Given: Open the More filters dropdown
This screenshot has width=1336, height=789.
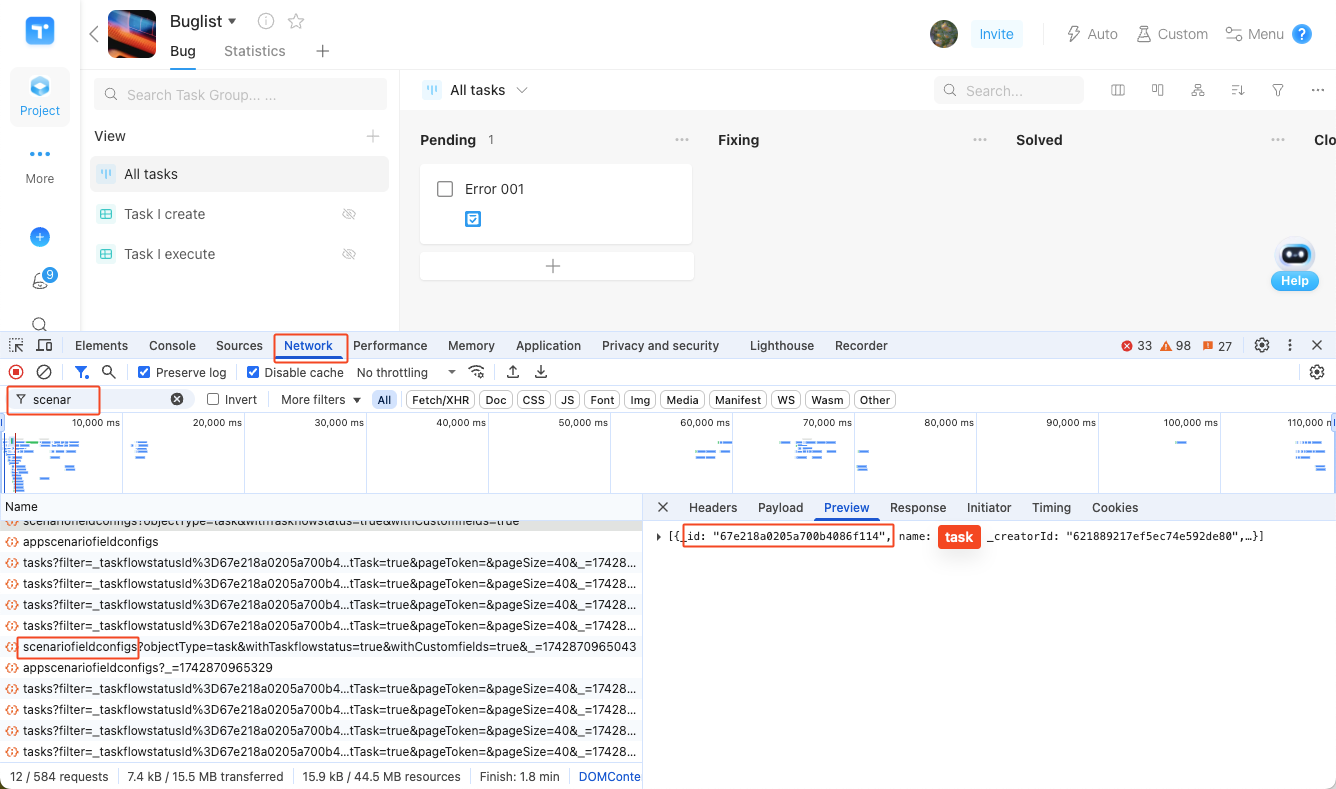Looking at the screenshot, I should [321, 399].
